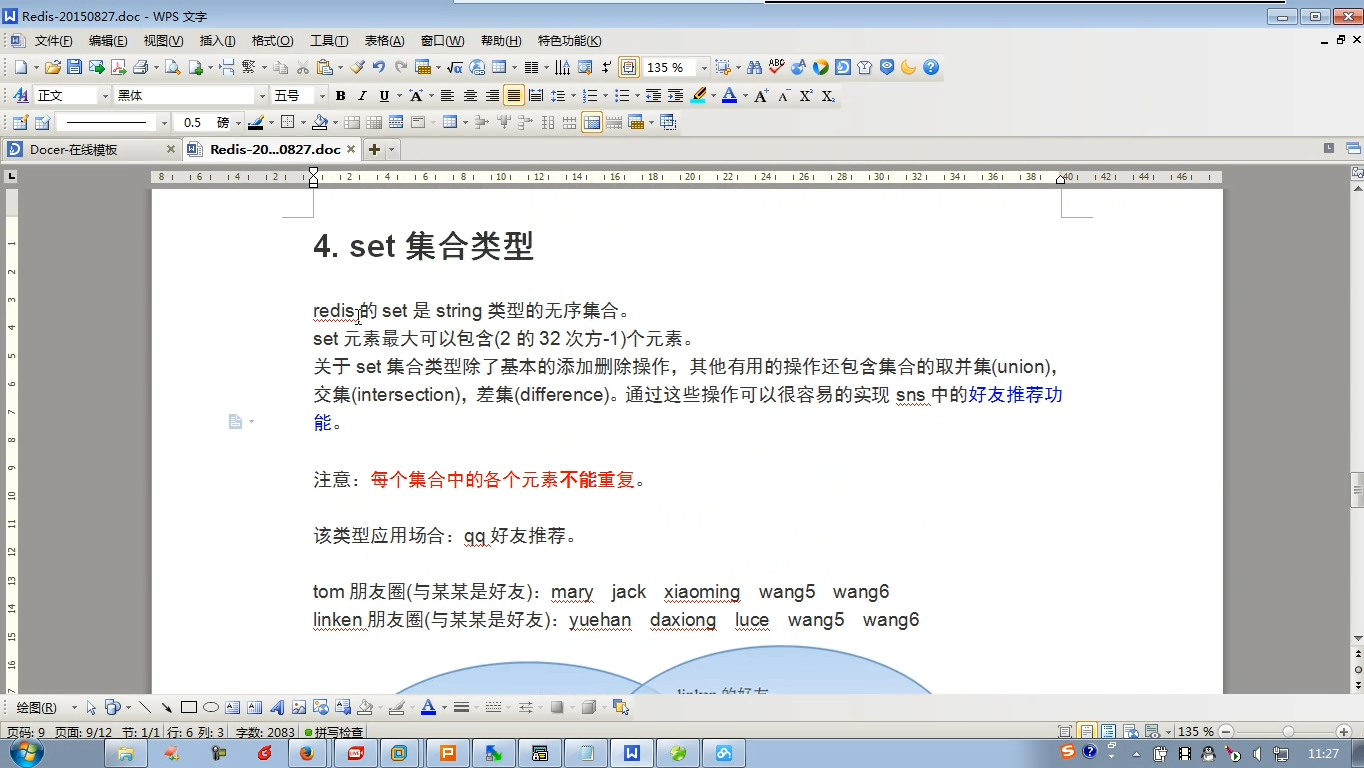Open Print Preview with the magnifier page icon

pos(172,68)
